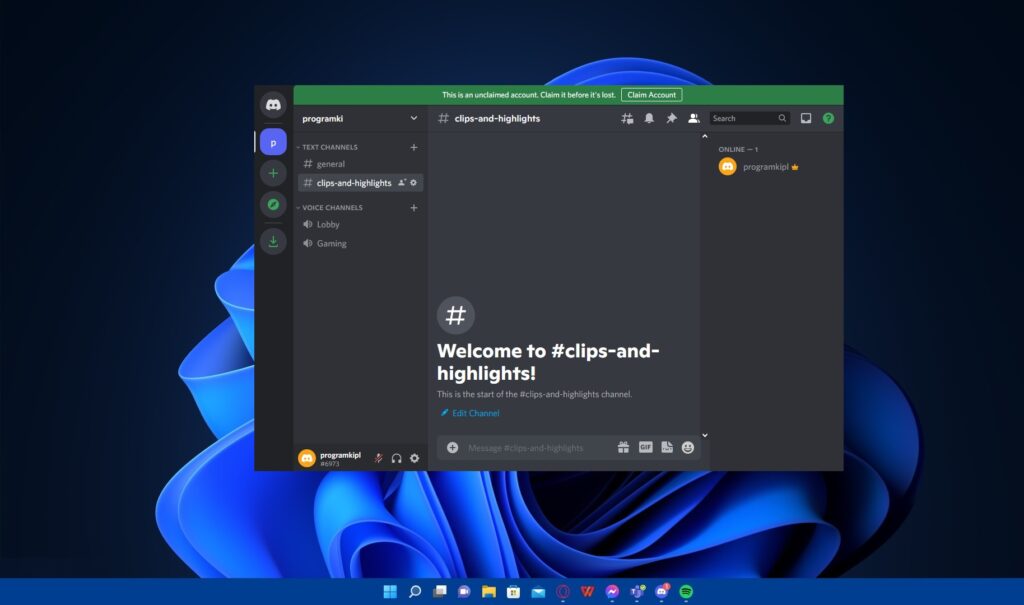Click the Search input field
Viewport: 1024px width, 605px height.
pos(749,118)
